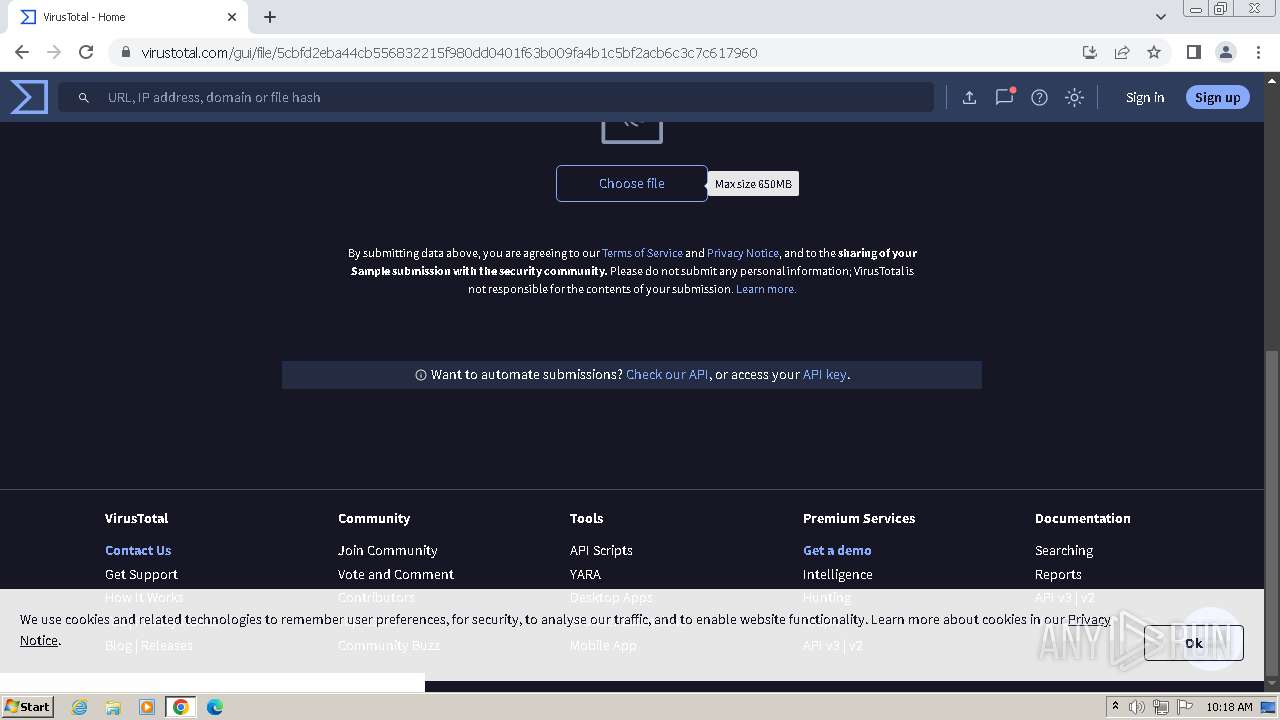Viewport: 1280px width, 720px height.
Task: Click the Learn more link
Action: coord(766,289)
